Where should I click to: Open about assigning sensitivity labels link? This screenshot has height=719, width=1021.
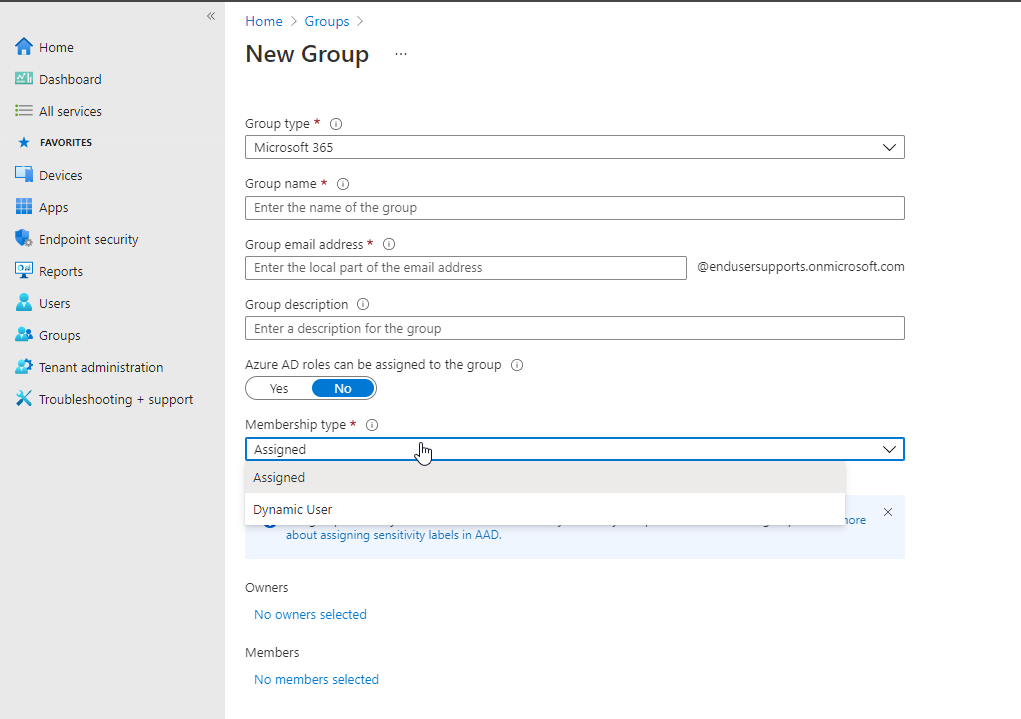[394, 535]
